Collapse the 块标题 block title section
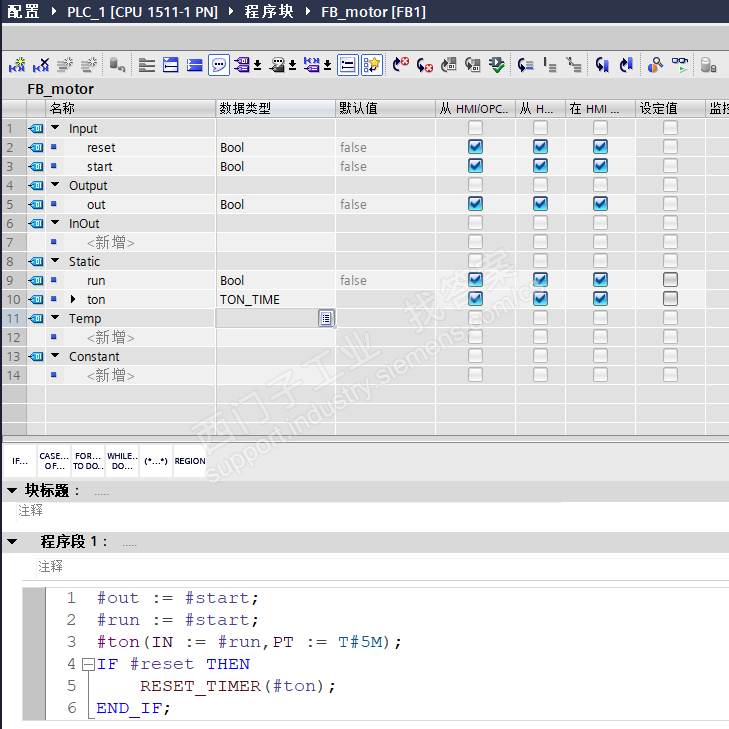The image size is (729, 729). point(12,490)
